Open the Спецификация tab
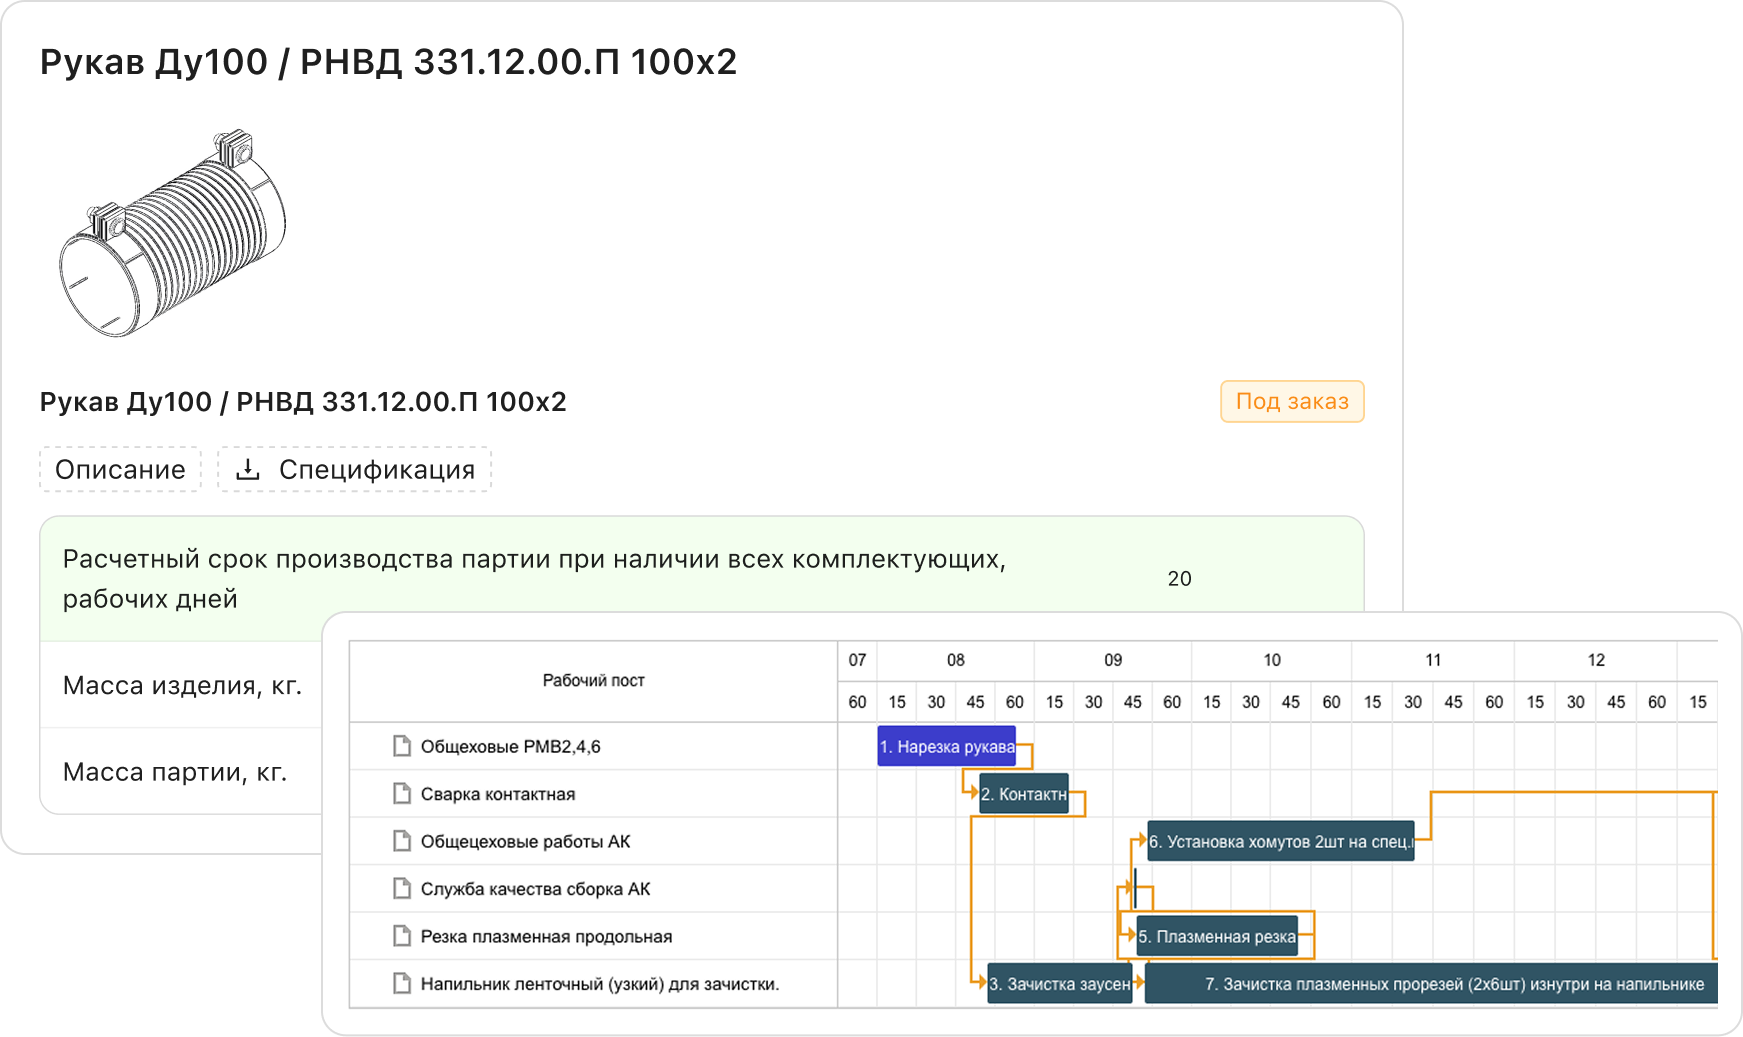Viewport: 1743px width, 1037px height. coord(376,469)
